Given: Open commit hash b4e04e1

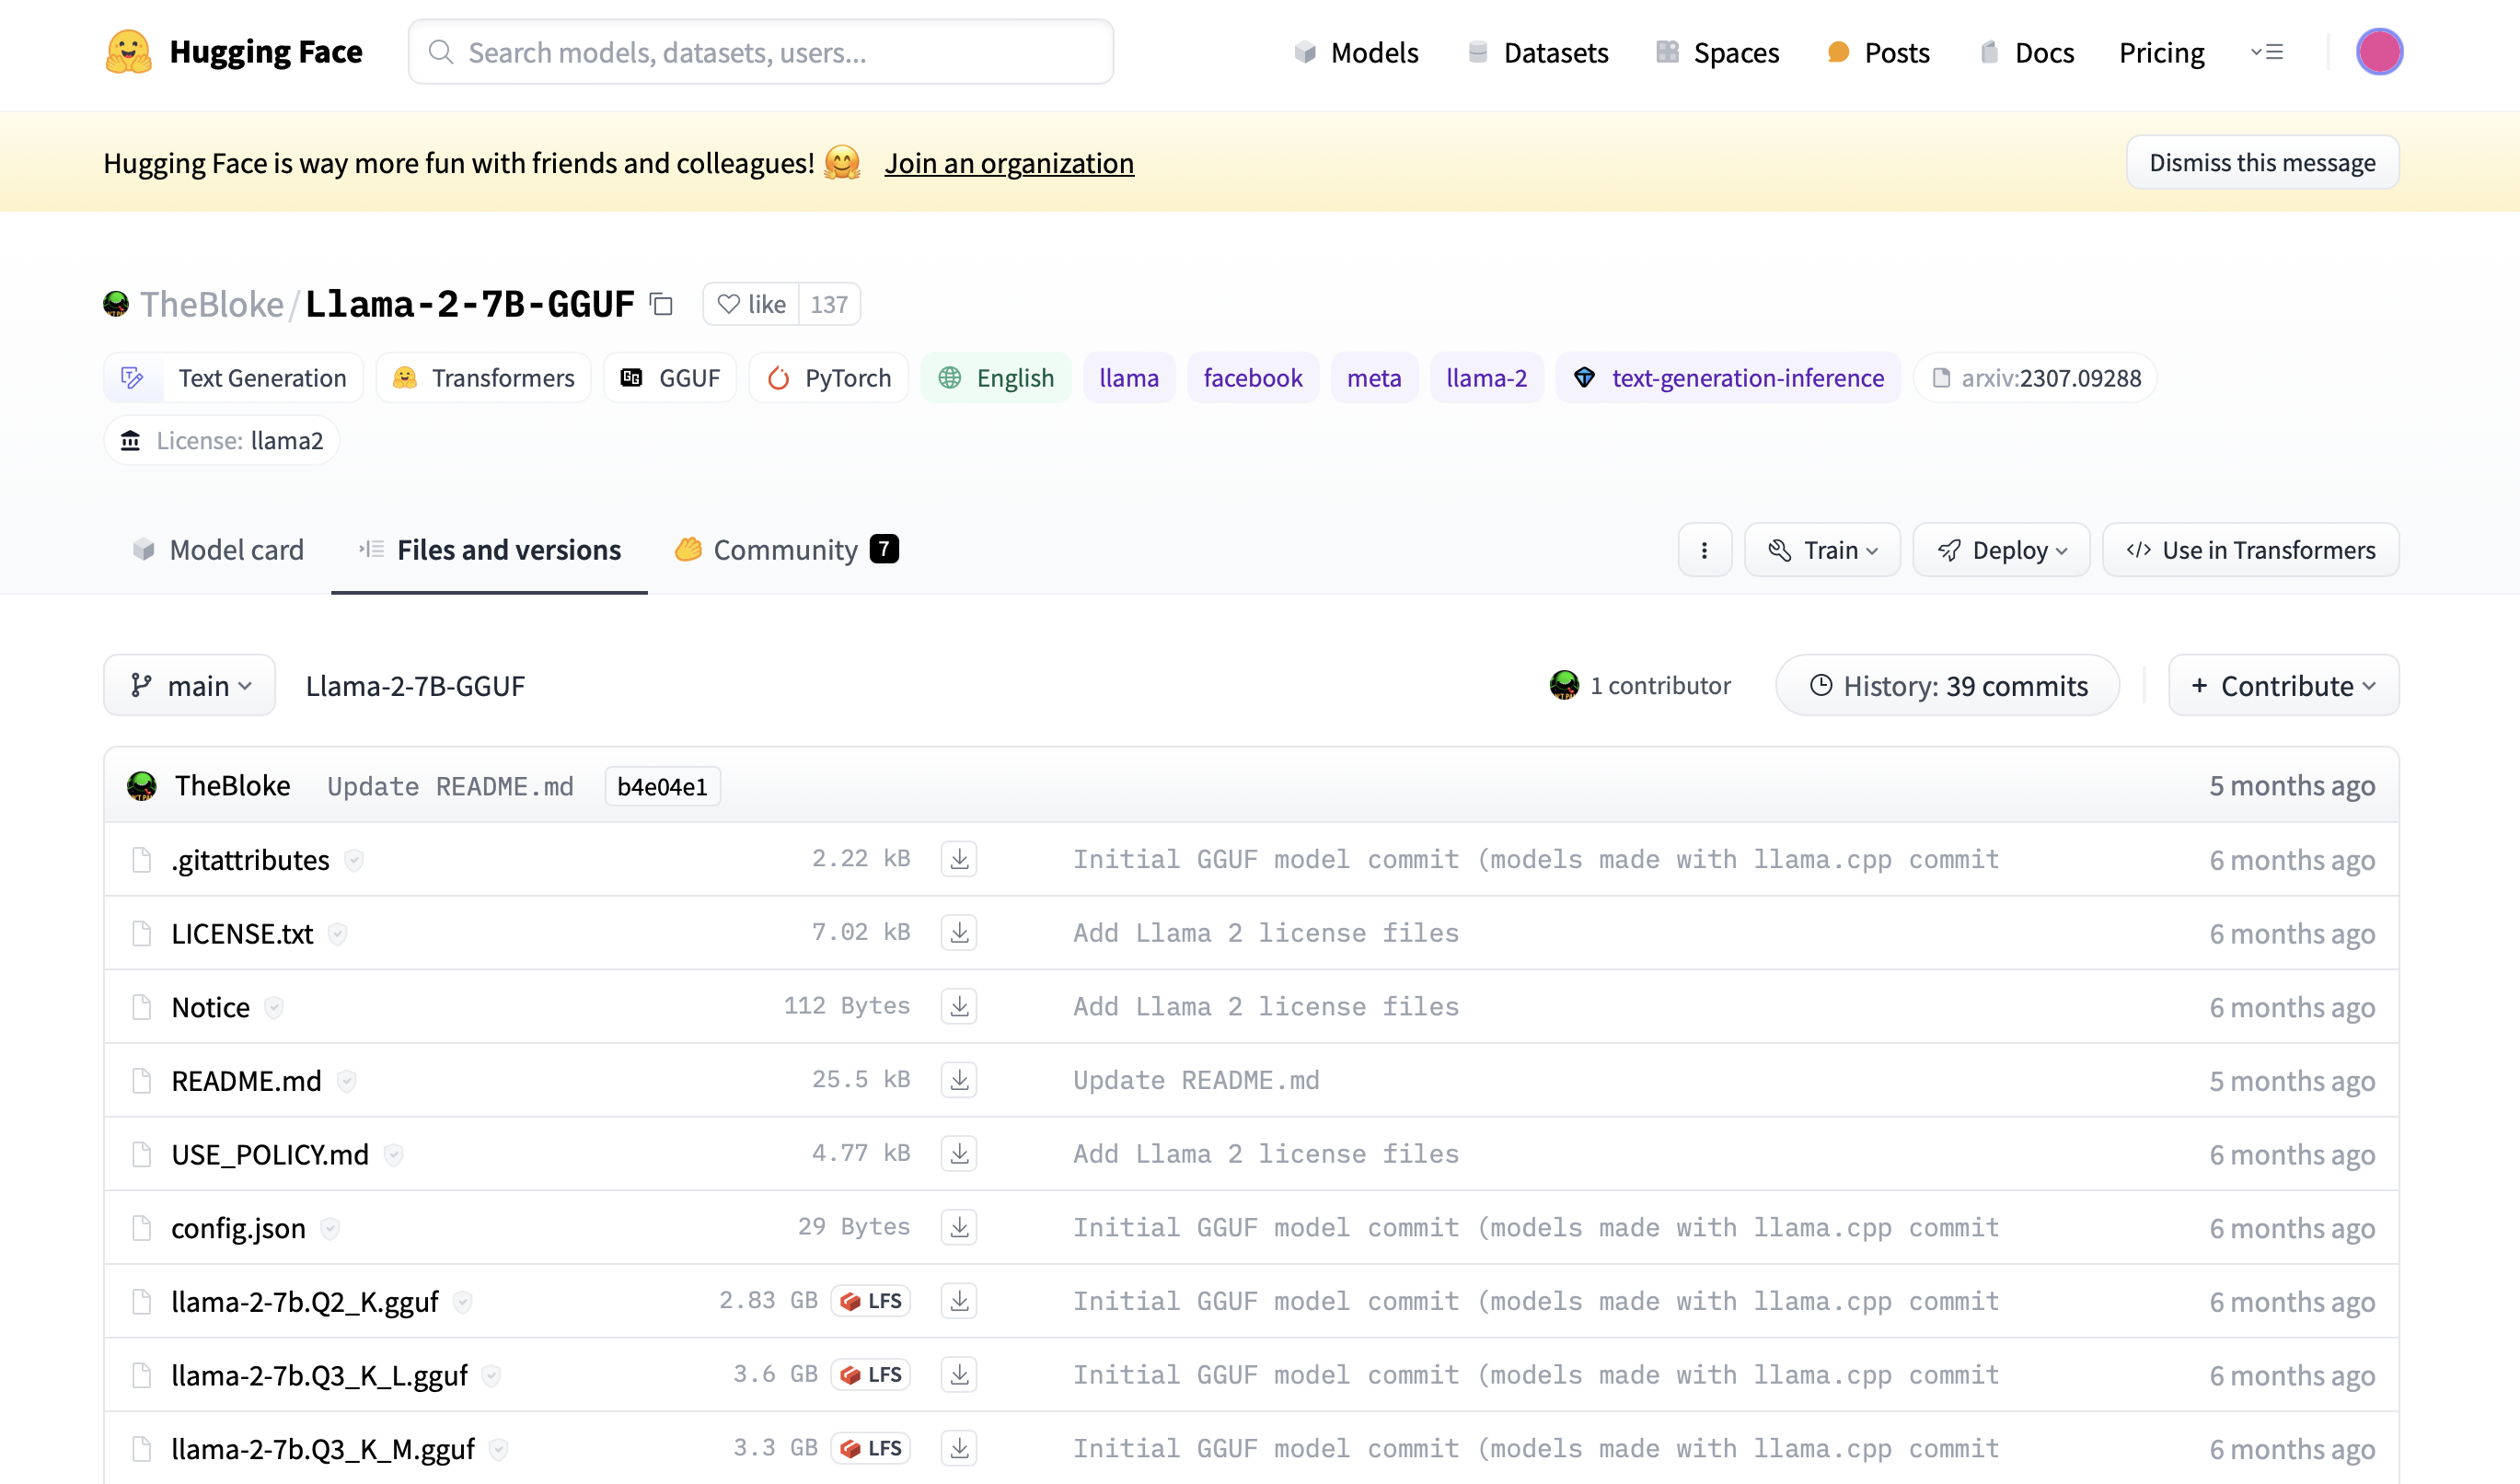Looking at the screenshot, I should click(662, 786).
